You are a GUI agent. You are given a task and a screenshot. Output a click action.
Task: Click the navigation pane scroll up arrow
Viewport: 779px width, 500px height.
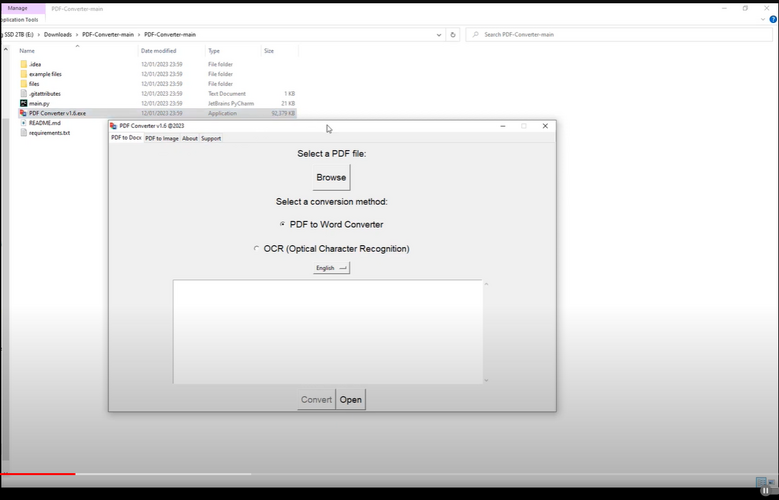coord(5,50)
